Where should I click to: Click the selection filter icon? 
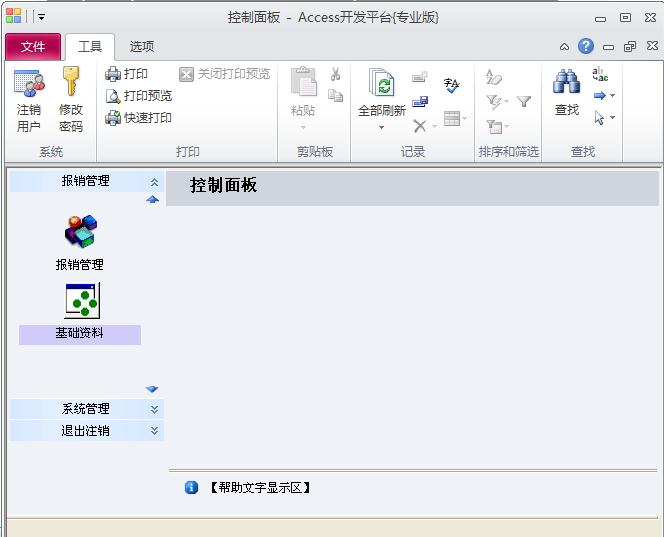(493, 102)
